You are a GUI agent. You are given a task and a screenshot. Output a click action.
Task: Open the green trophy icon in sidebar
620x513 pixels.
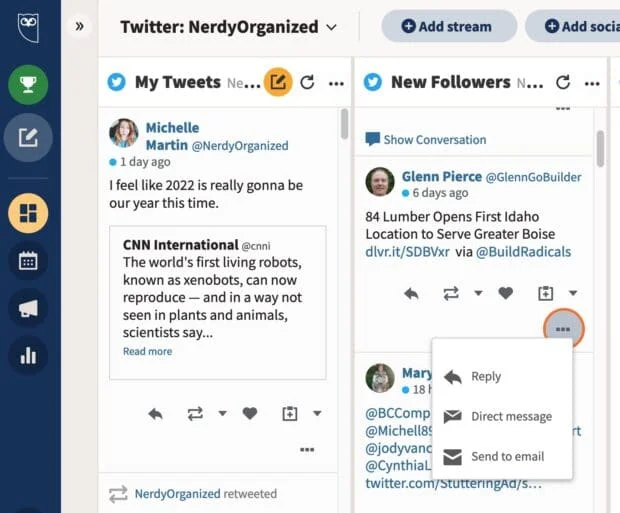[28, 85]
